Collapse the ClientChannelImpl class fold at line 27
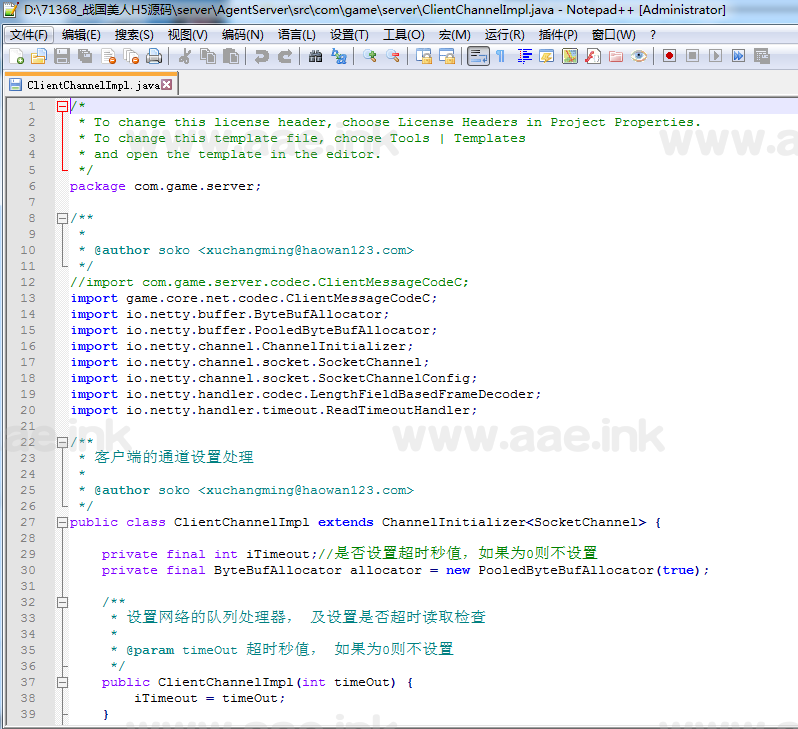Image resolution: width=798 pixels, height=729 pixels. tap(63, 522)
